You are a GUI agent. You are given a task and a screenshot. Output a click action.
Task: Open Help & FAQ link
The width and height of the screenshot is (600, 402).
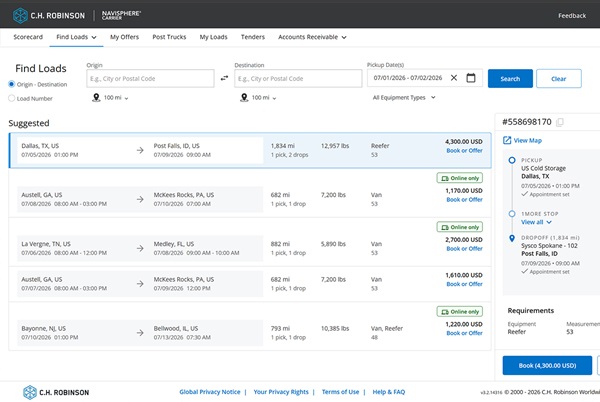389,392
